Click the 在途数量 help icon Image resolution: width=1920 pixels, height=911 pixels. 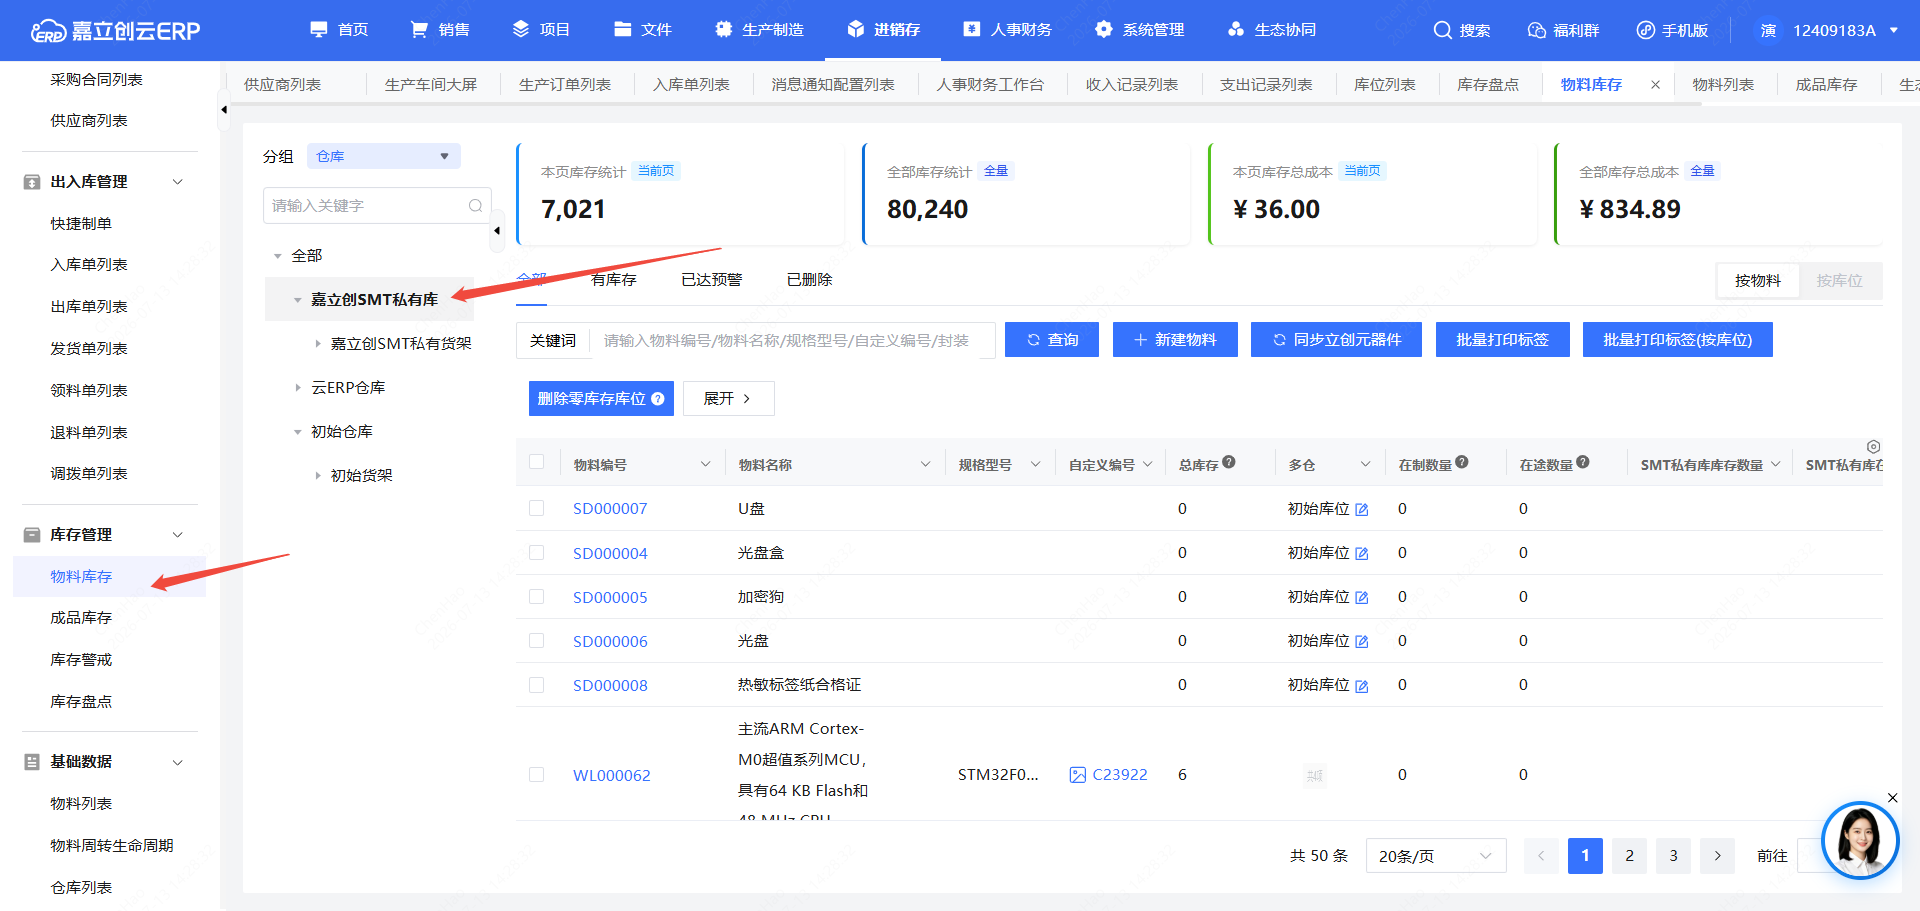pyautogui.click(x=1583, y=462)
